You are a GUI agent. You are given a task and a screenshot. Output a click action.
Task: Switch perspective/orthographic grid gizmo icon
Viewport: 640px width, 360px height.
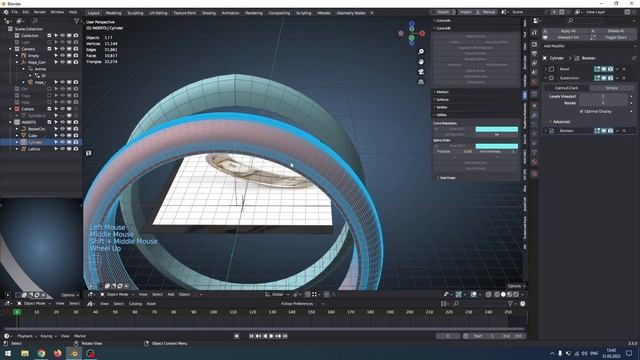pos(421,82)
